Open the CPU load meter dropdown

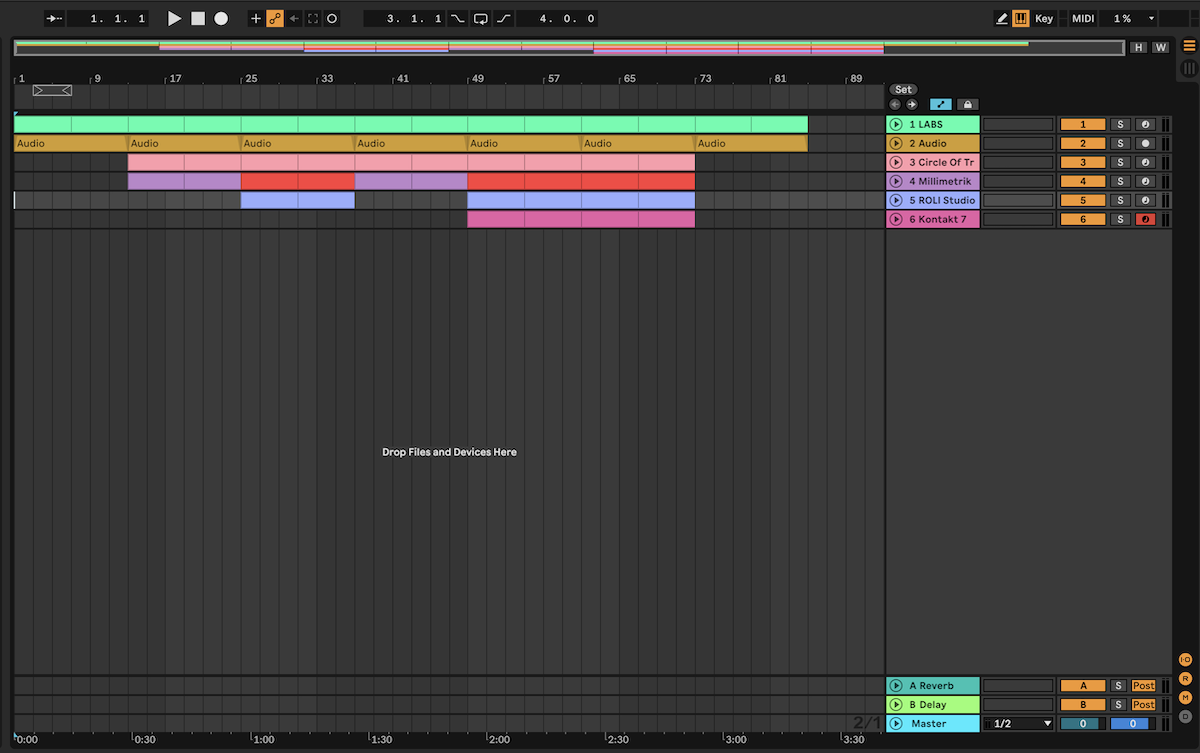click(1130, 18)
